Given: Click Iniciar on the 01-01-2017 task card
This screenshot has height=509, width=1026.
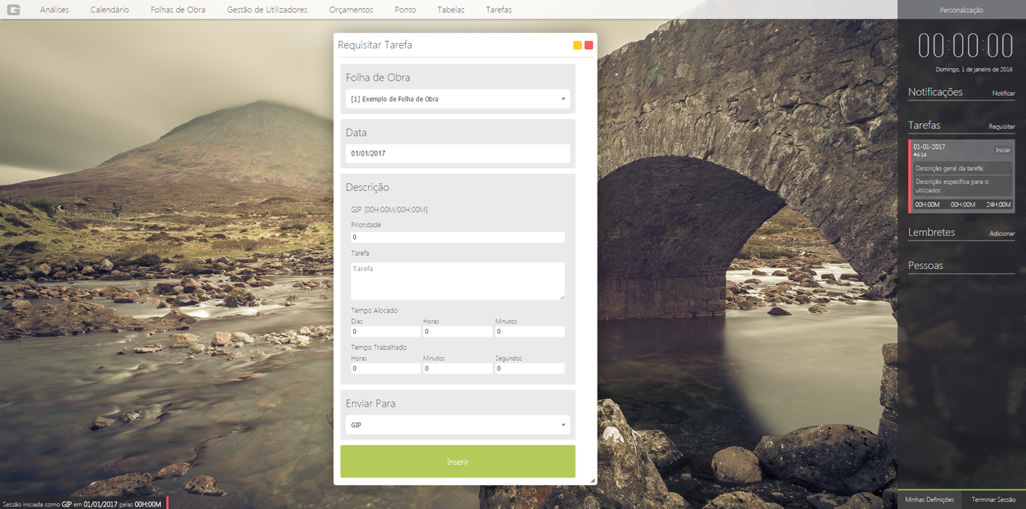Looking at the screenshot, I should tap(1002, 150).
